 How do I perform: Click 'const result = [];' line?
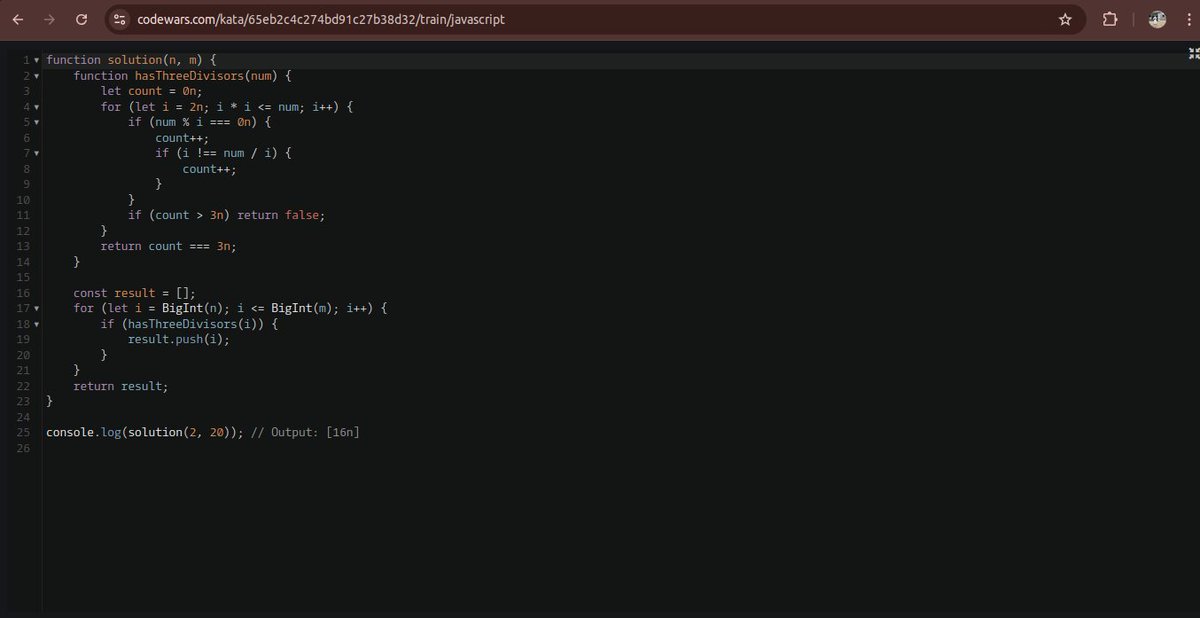pos(135,293)
